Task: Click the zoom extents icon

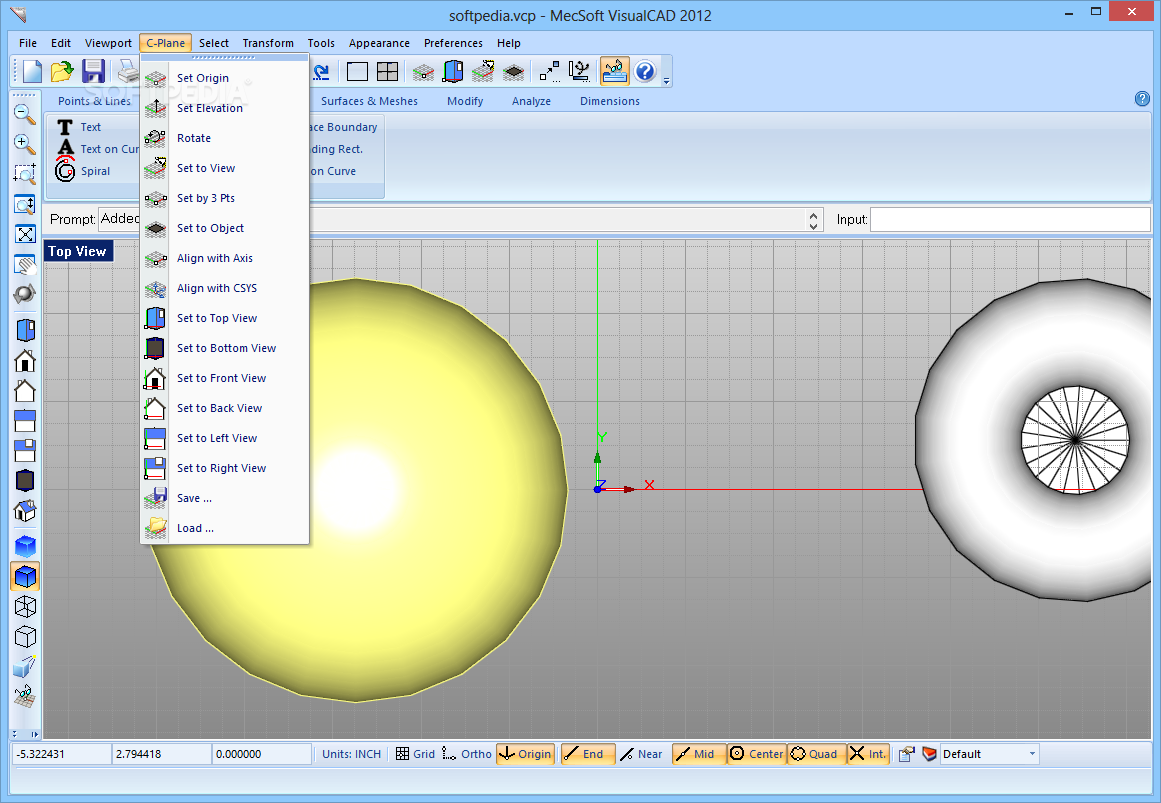Action: (x=24, y=234)
